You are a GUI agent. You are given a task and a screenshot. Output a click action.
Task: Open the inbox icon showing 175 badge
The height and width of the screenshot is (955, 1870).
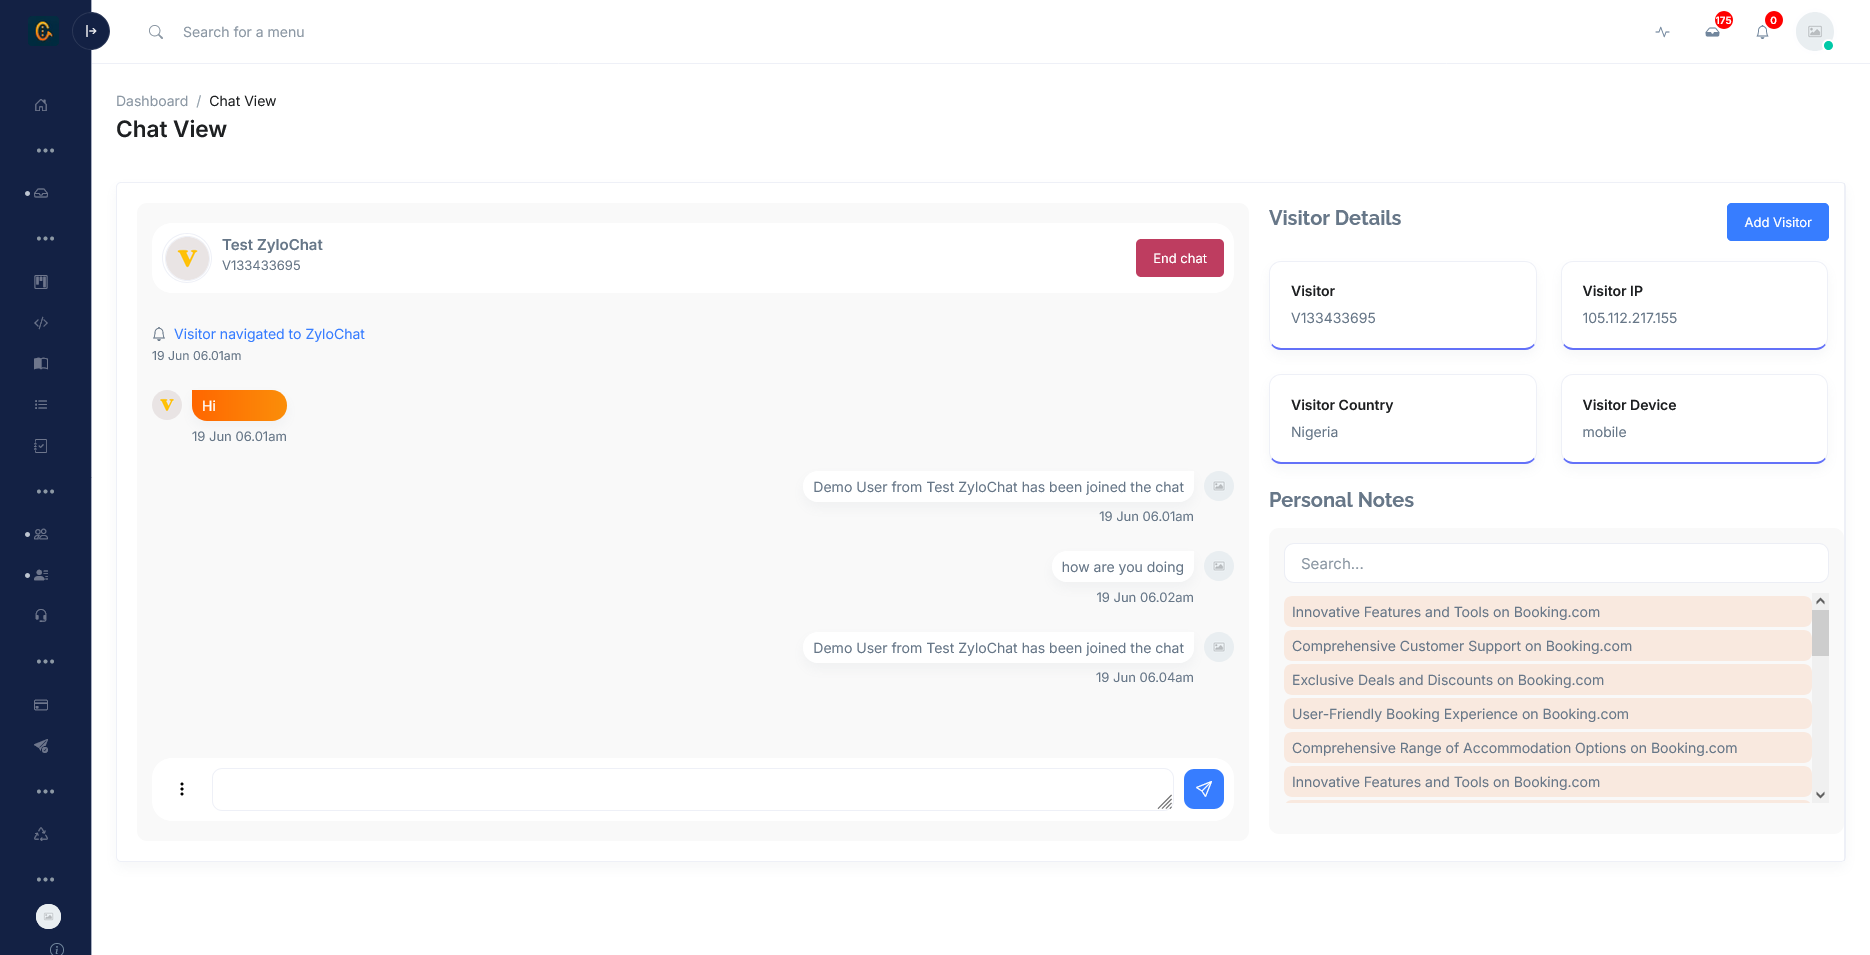(x=1713, y=32)
